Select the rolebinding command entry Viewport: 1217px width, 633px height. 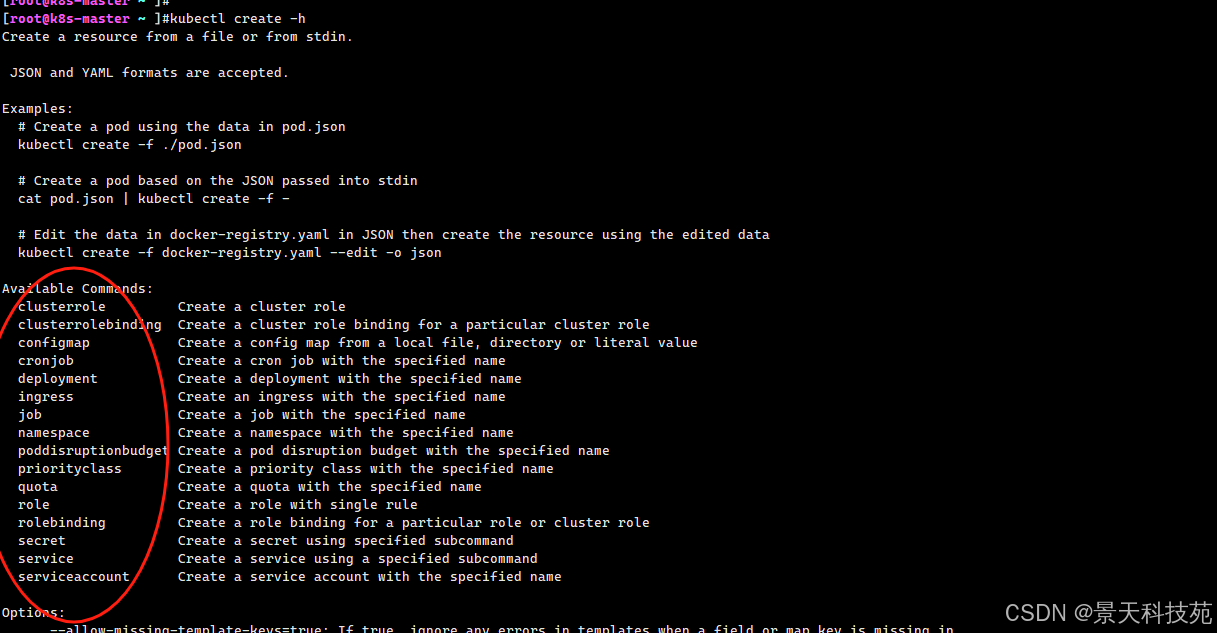(61, 523)
